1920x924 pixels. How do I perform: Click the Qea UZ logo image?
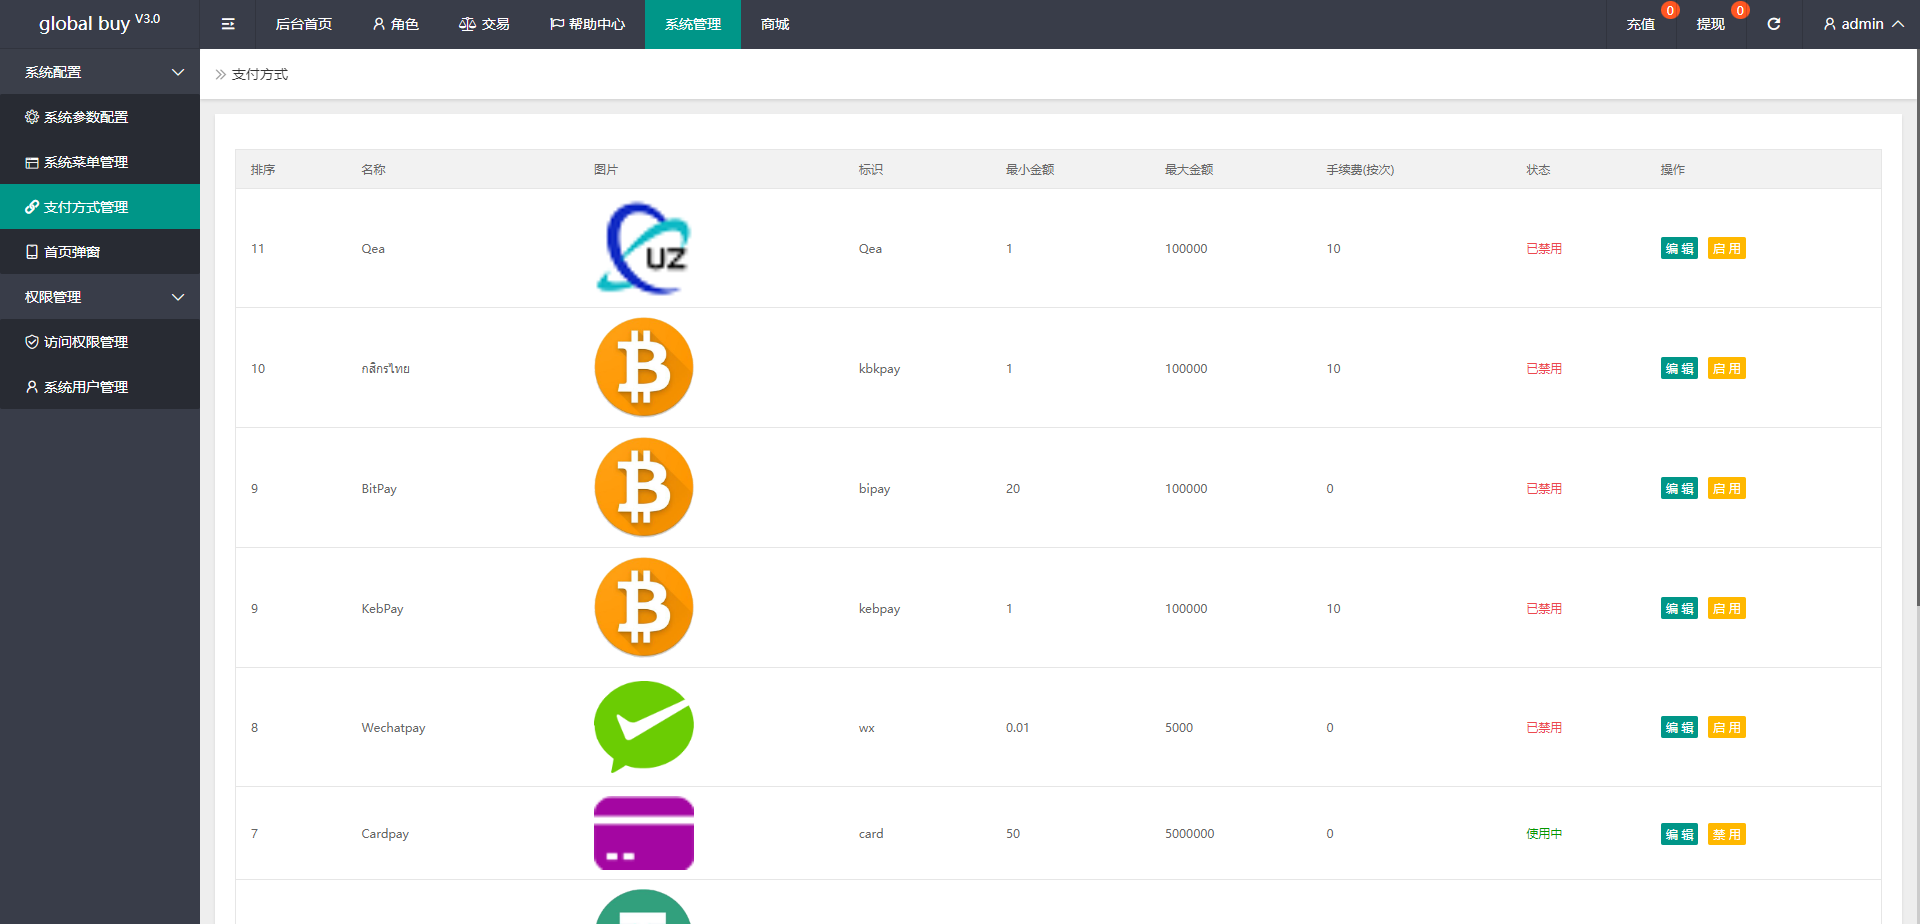pos(644,248)
